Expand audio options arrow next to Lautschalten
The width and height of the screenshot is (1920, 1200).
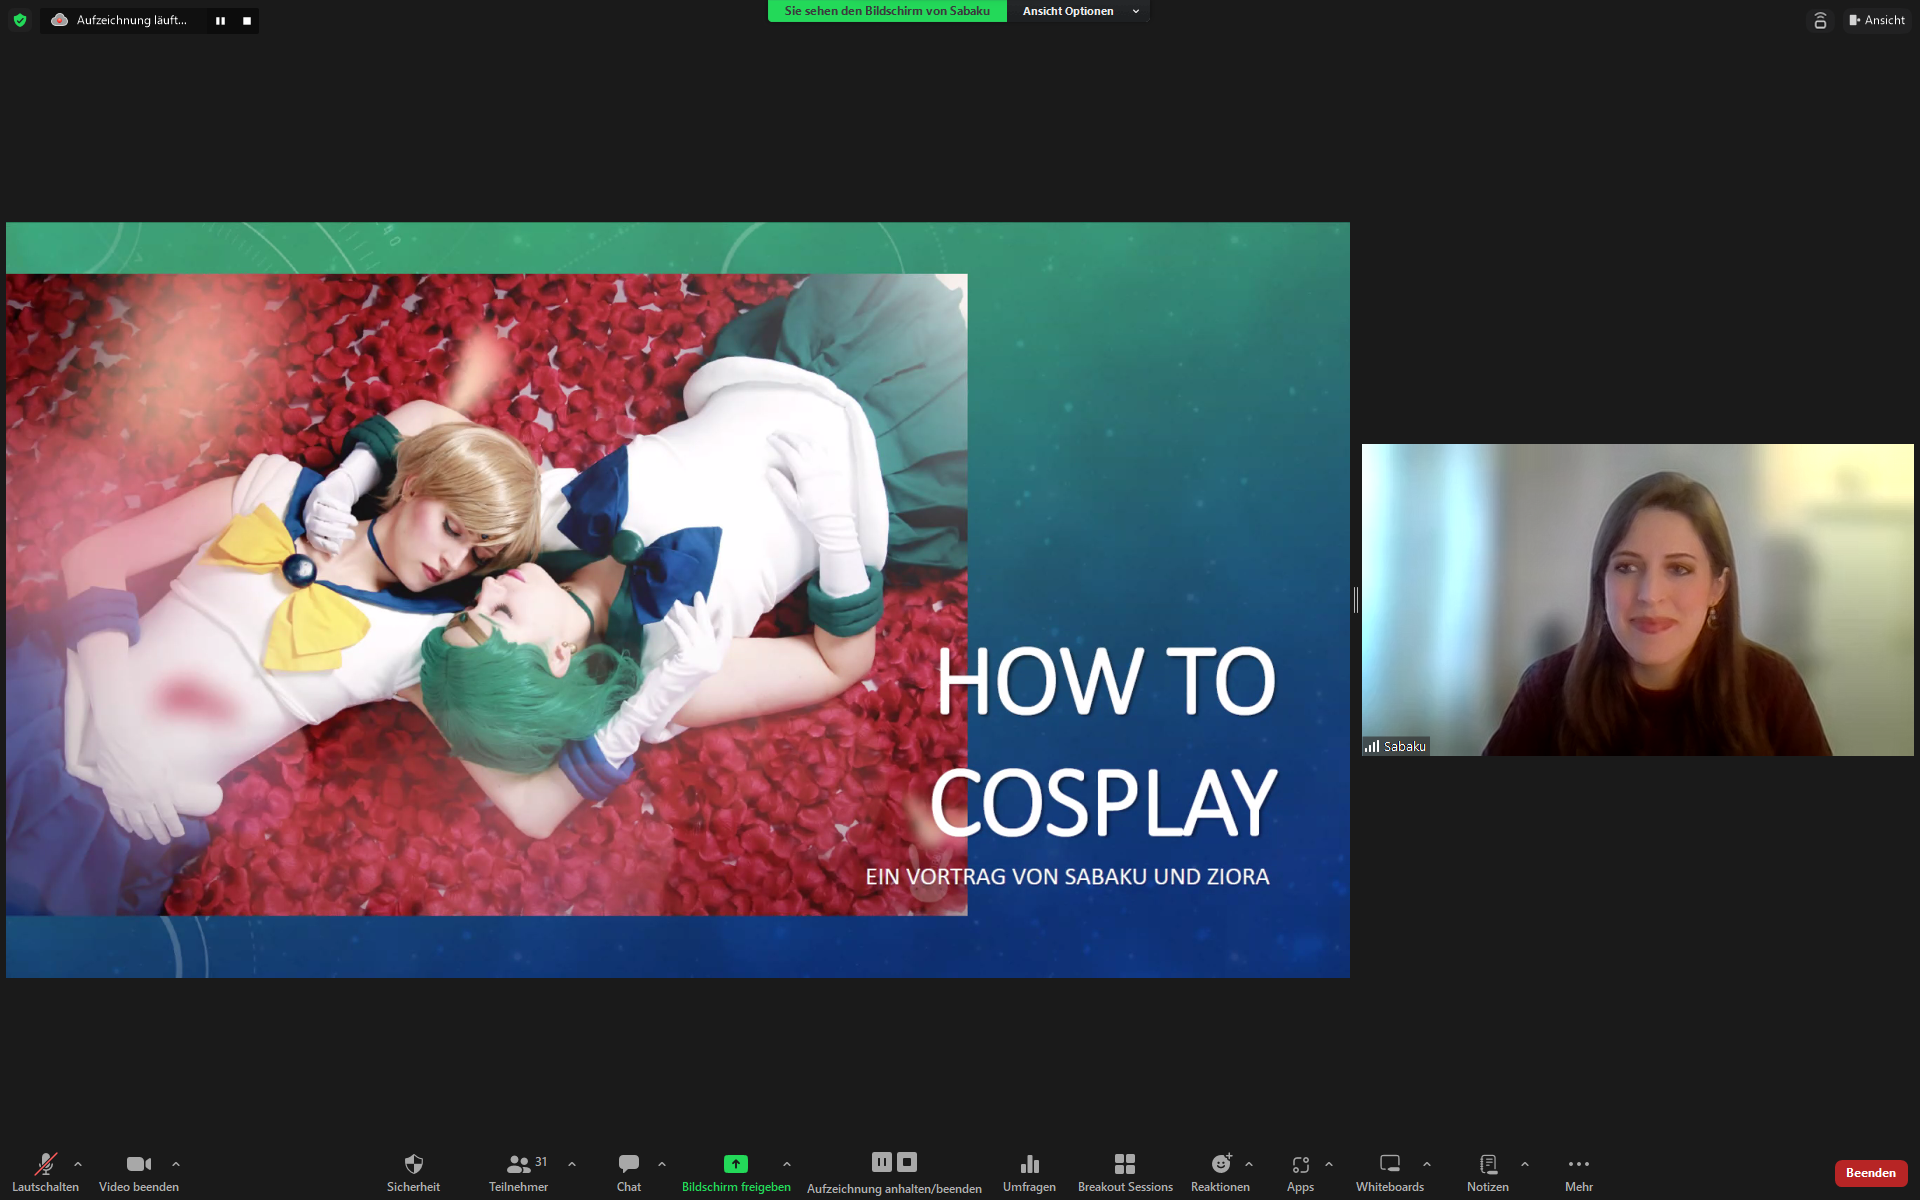pos(78,1164)
